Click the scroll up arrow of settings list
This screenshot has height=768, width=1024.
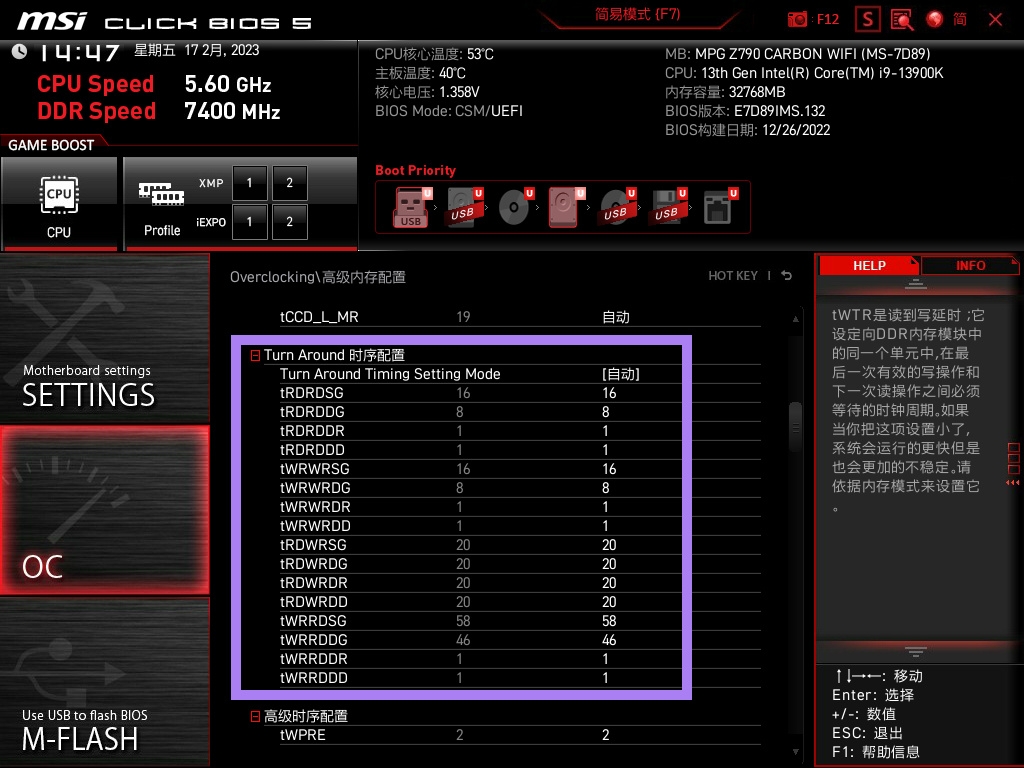795,319
